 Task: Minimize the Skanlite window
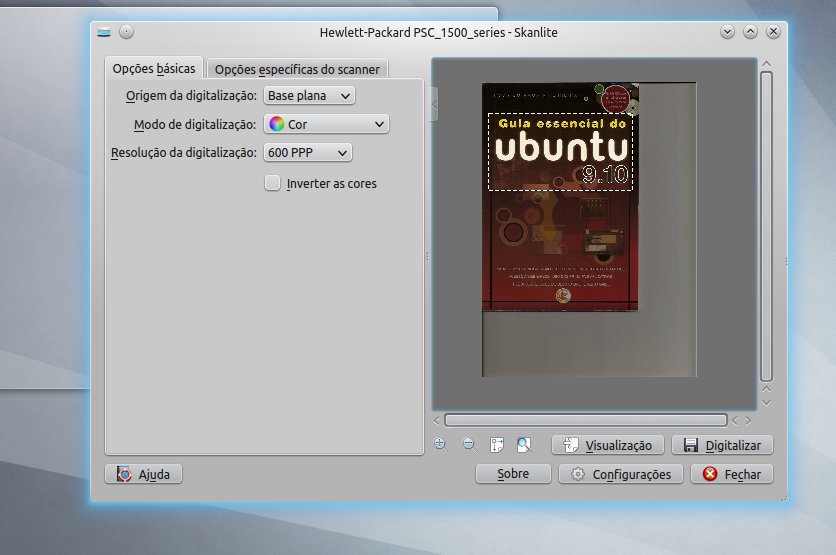pyautogui.click(x=727, y=32)
